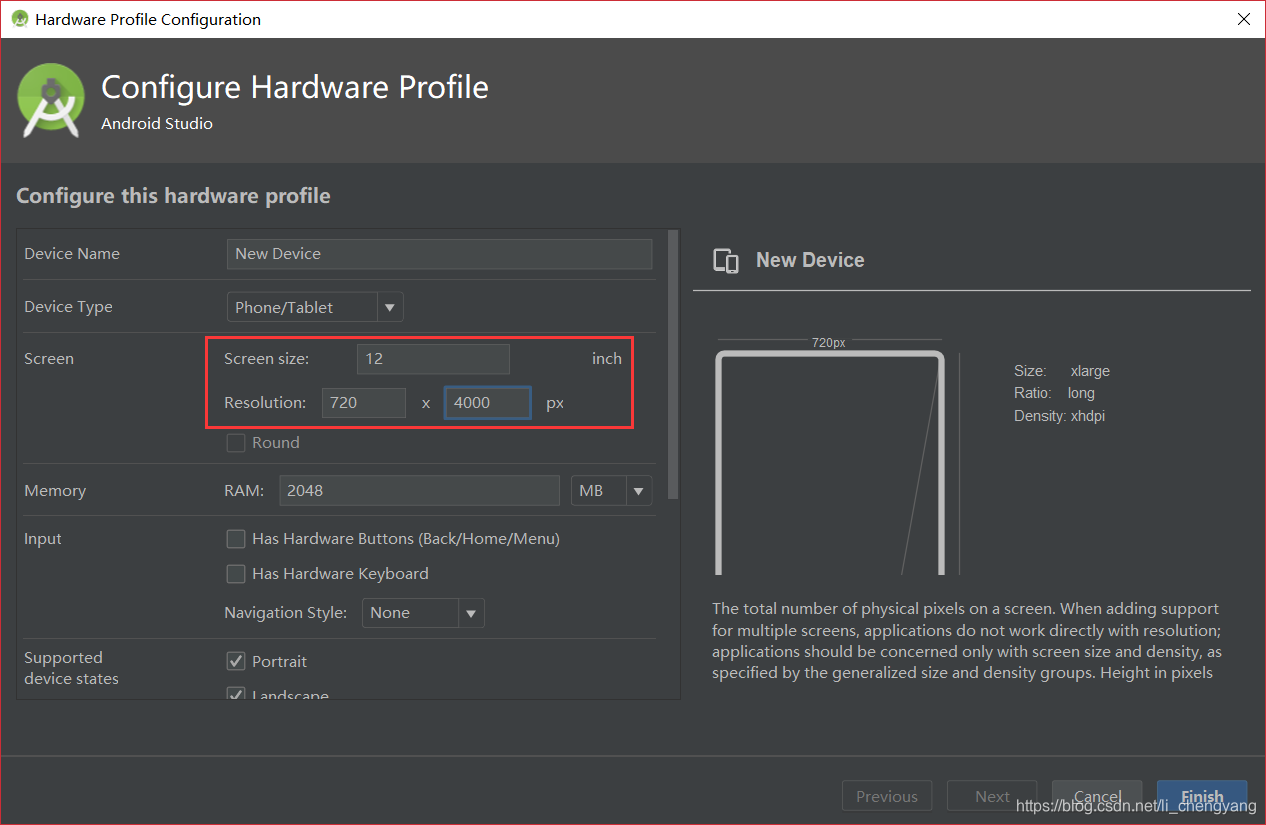
Task: Click the Supported device states label
Action: pos(71,668)
